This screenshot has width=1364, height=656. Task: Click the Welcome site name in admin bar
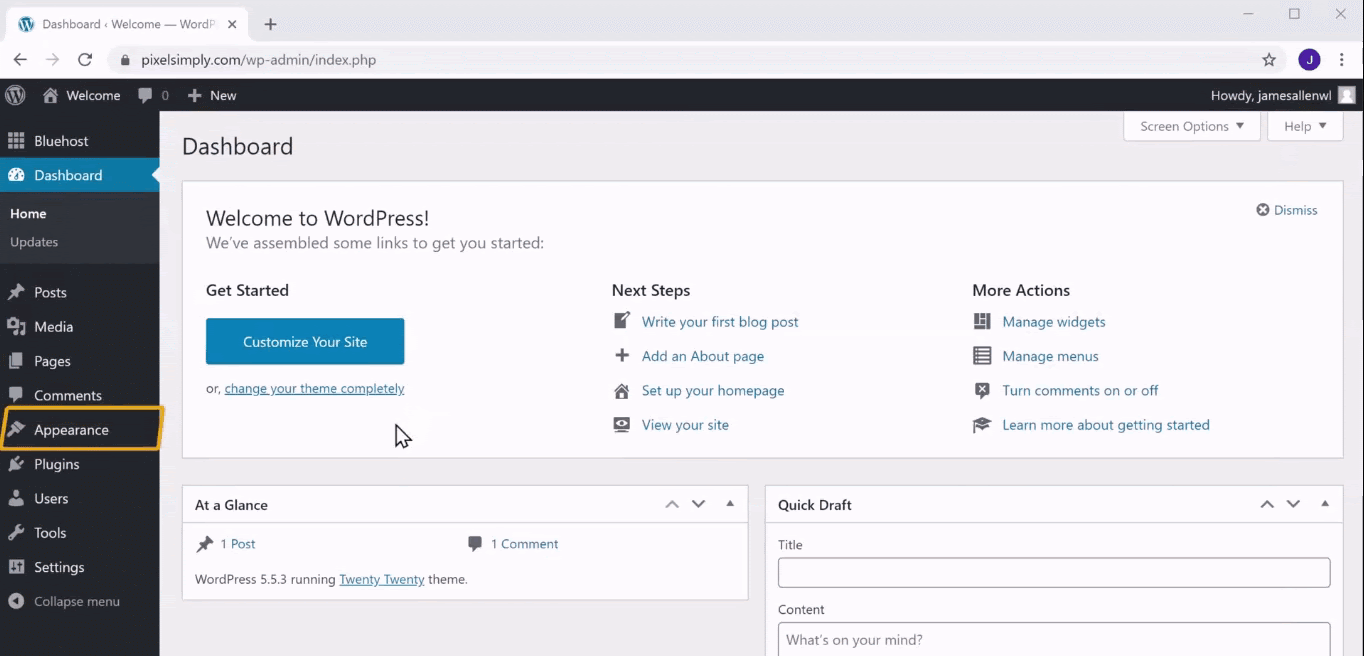93,95
